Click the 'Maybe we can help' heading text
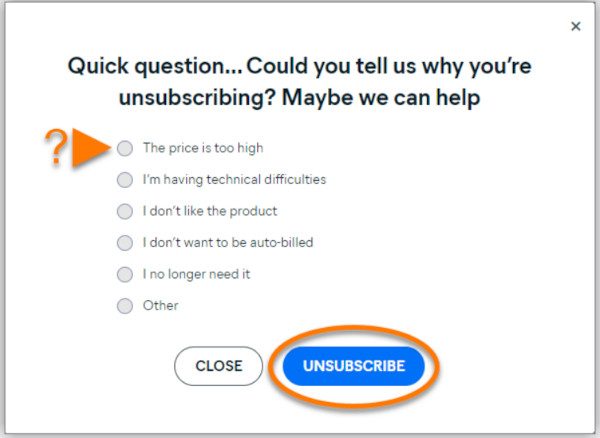The width and height of the screenshot is (600, 438). point(381,98)
